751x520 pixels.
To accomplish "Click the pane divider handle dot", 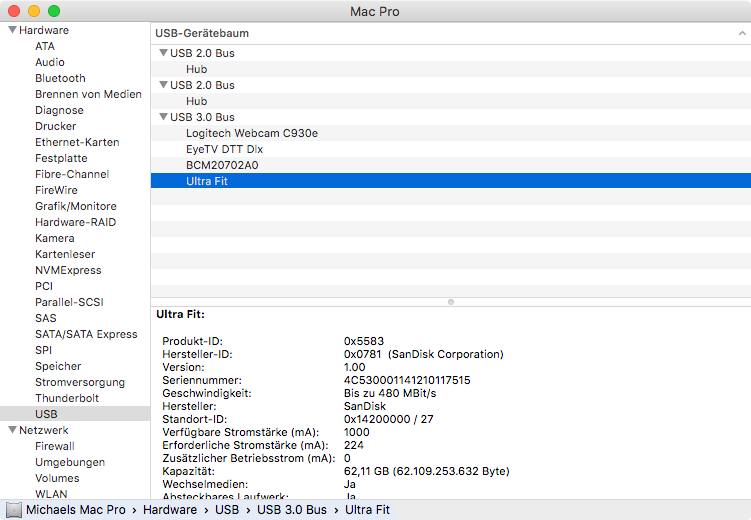I will pos(451,301).
